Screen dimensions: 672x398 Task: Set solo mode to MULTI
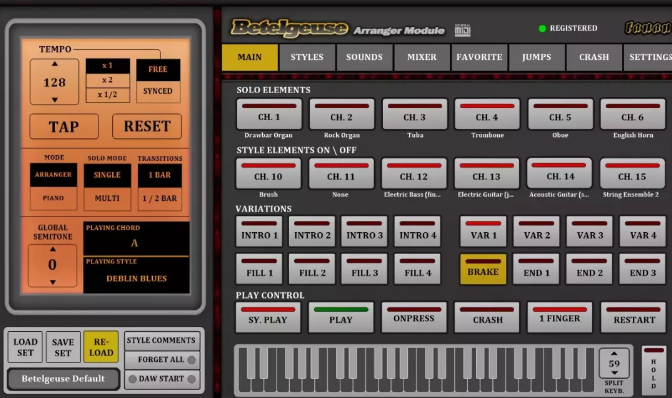point(107,198)
